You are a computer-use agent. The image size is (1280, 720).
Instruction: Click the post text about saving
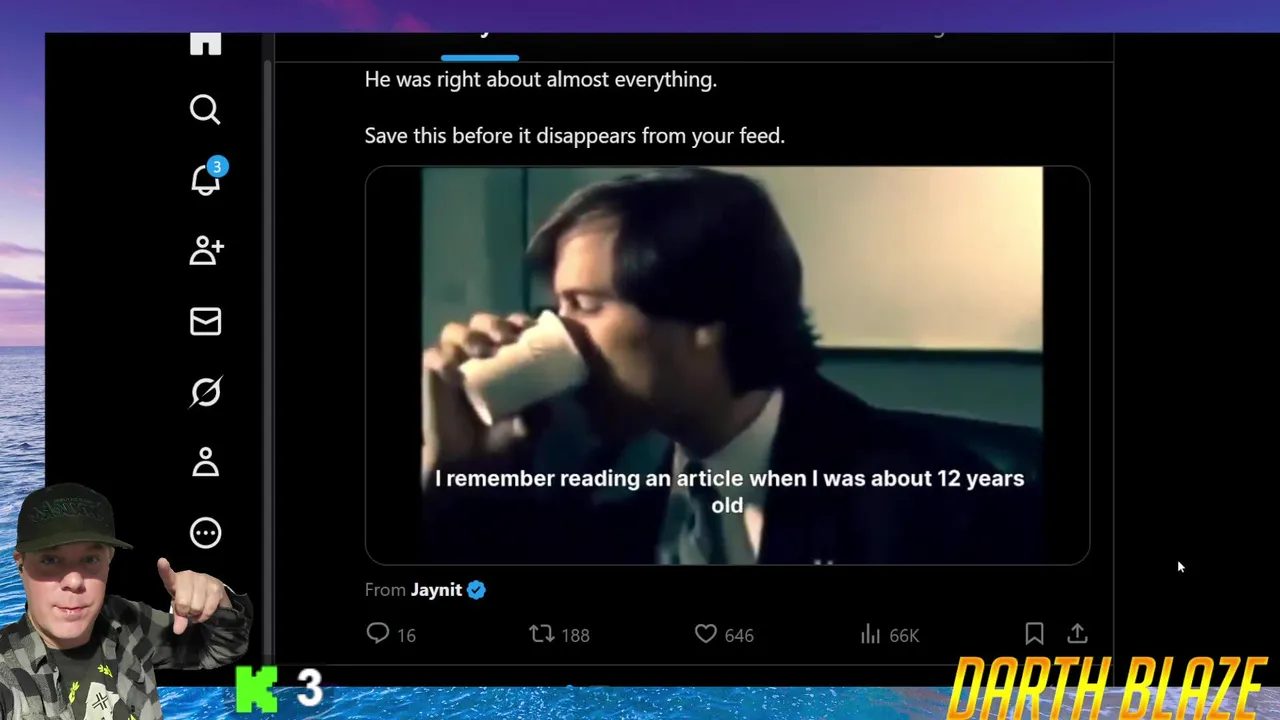pos(575,136)
